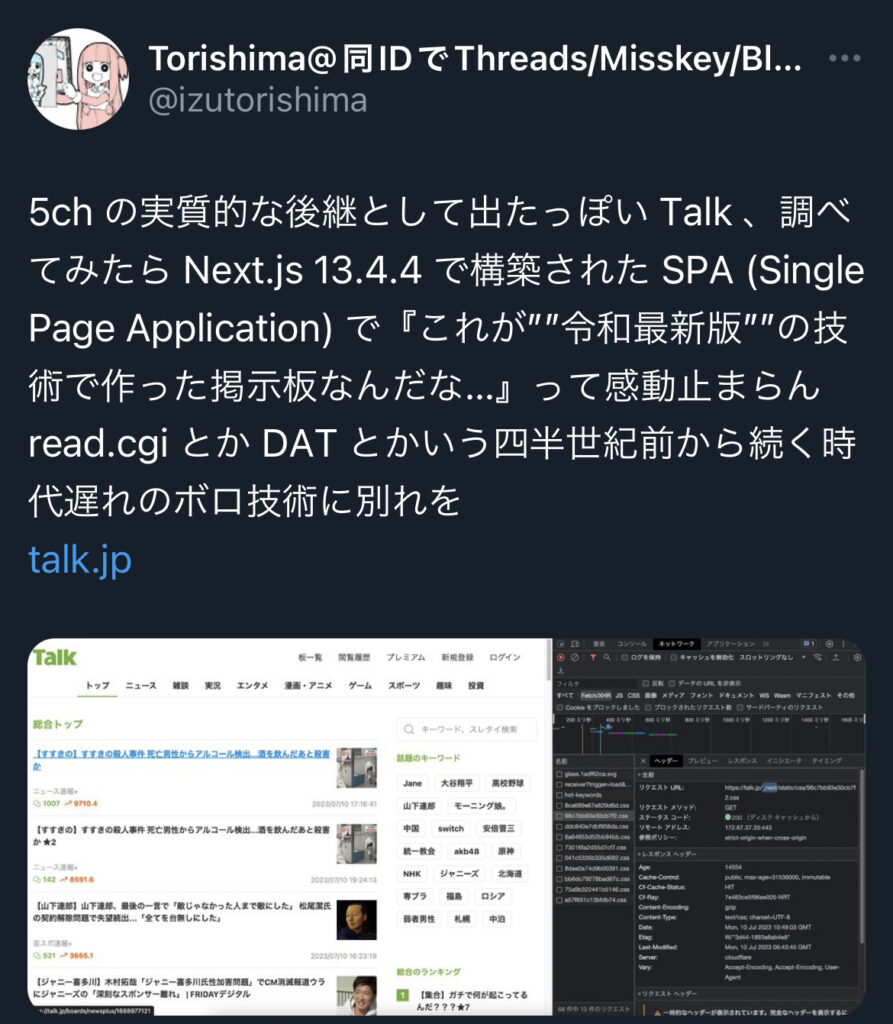The width and height of the screenshot is (893, 1024).
Task: Click the keyword search field on Talk
Action: pyautogui.click(x=466, y=729)
